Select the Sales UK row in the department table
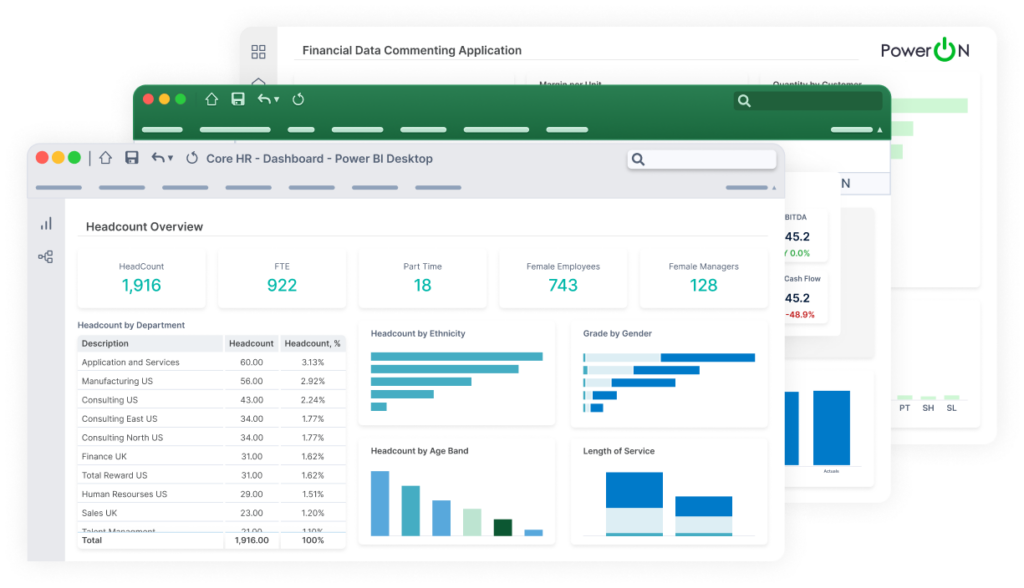The width and height of the screenshot is (1024, 588). point(150,512)
